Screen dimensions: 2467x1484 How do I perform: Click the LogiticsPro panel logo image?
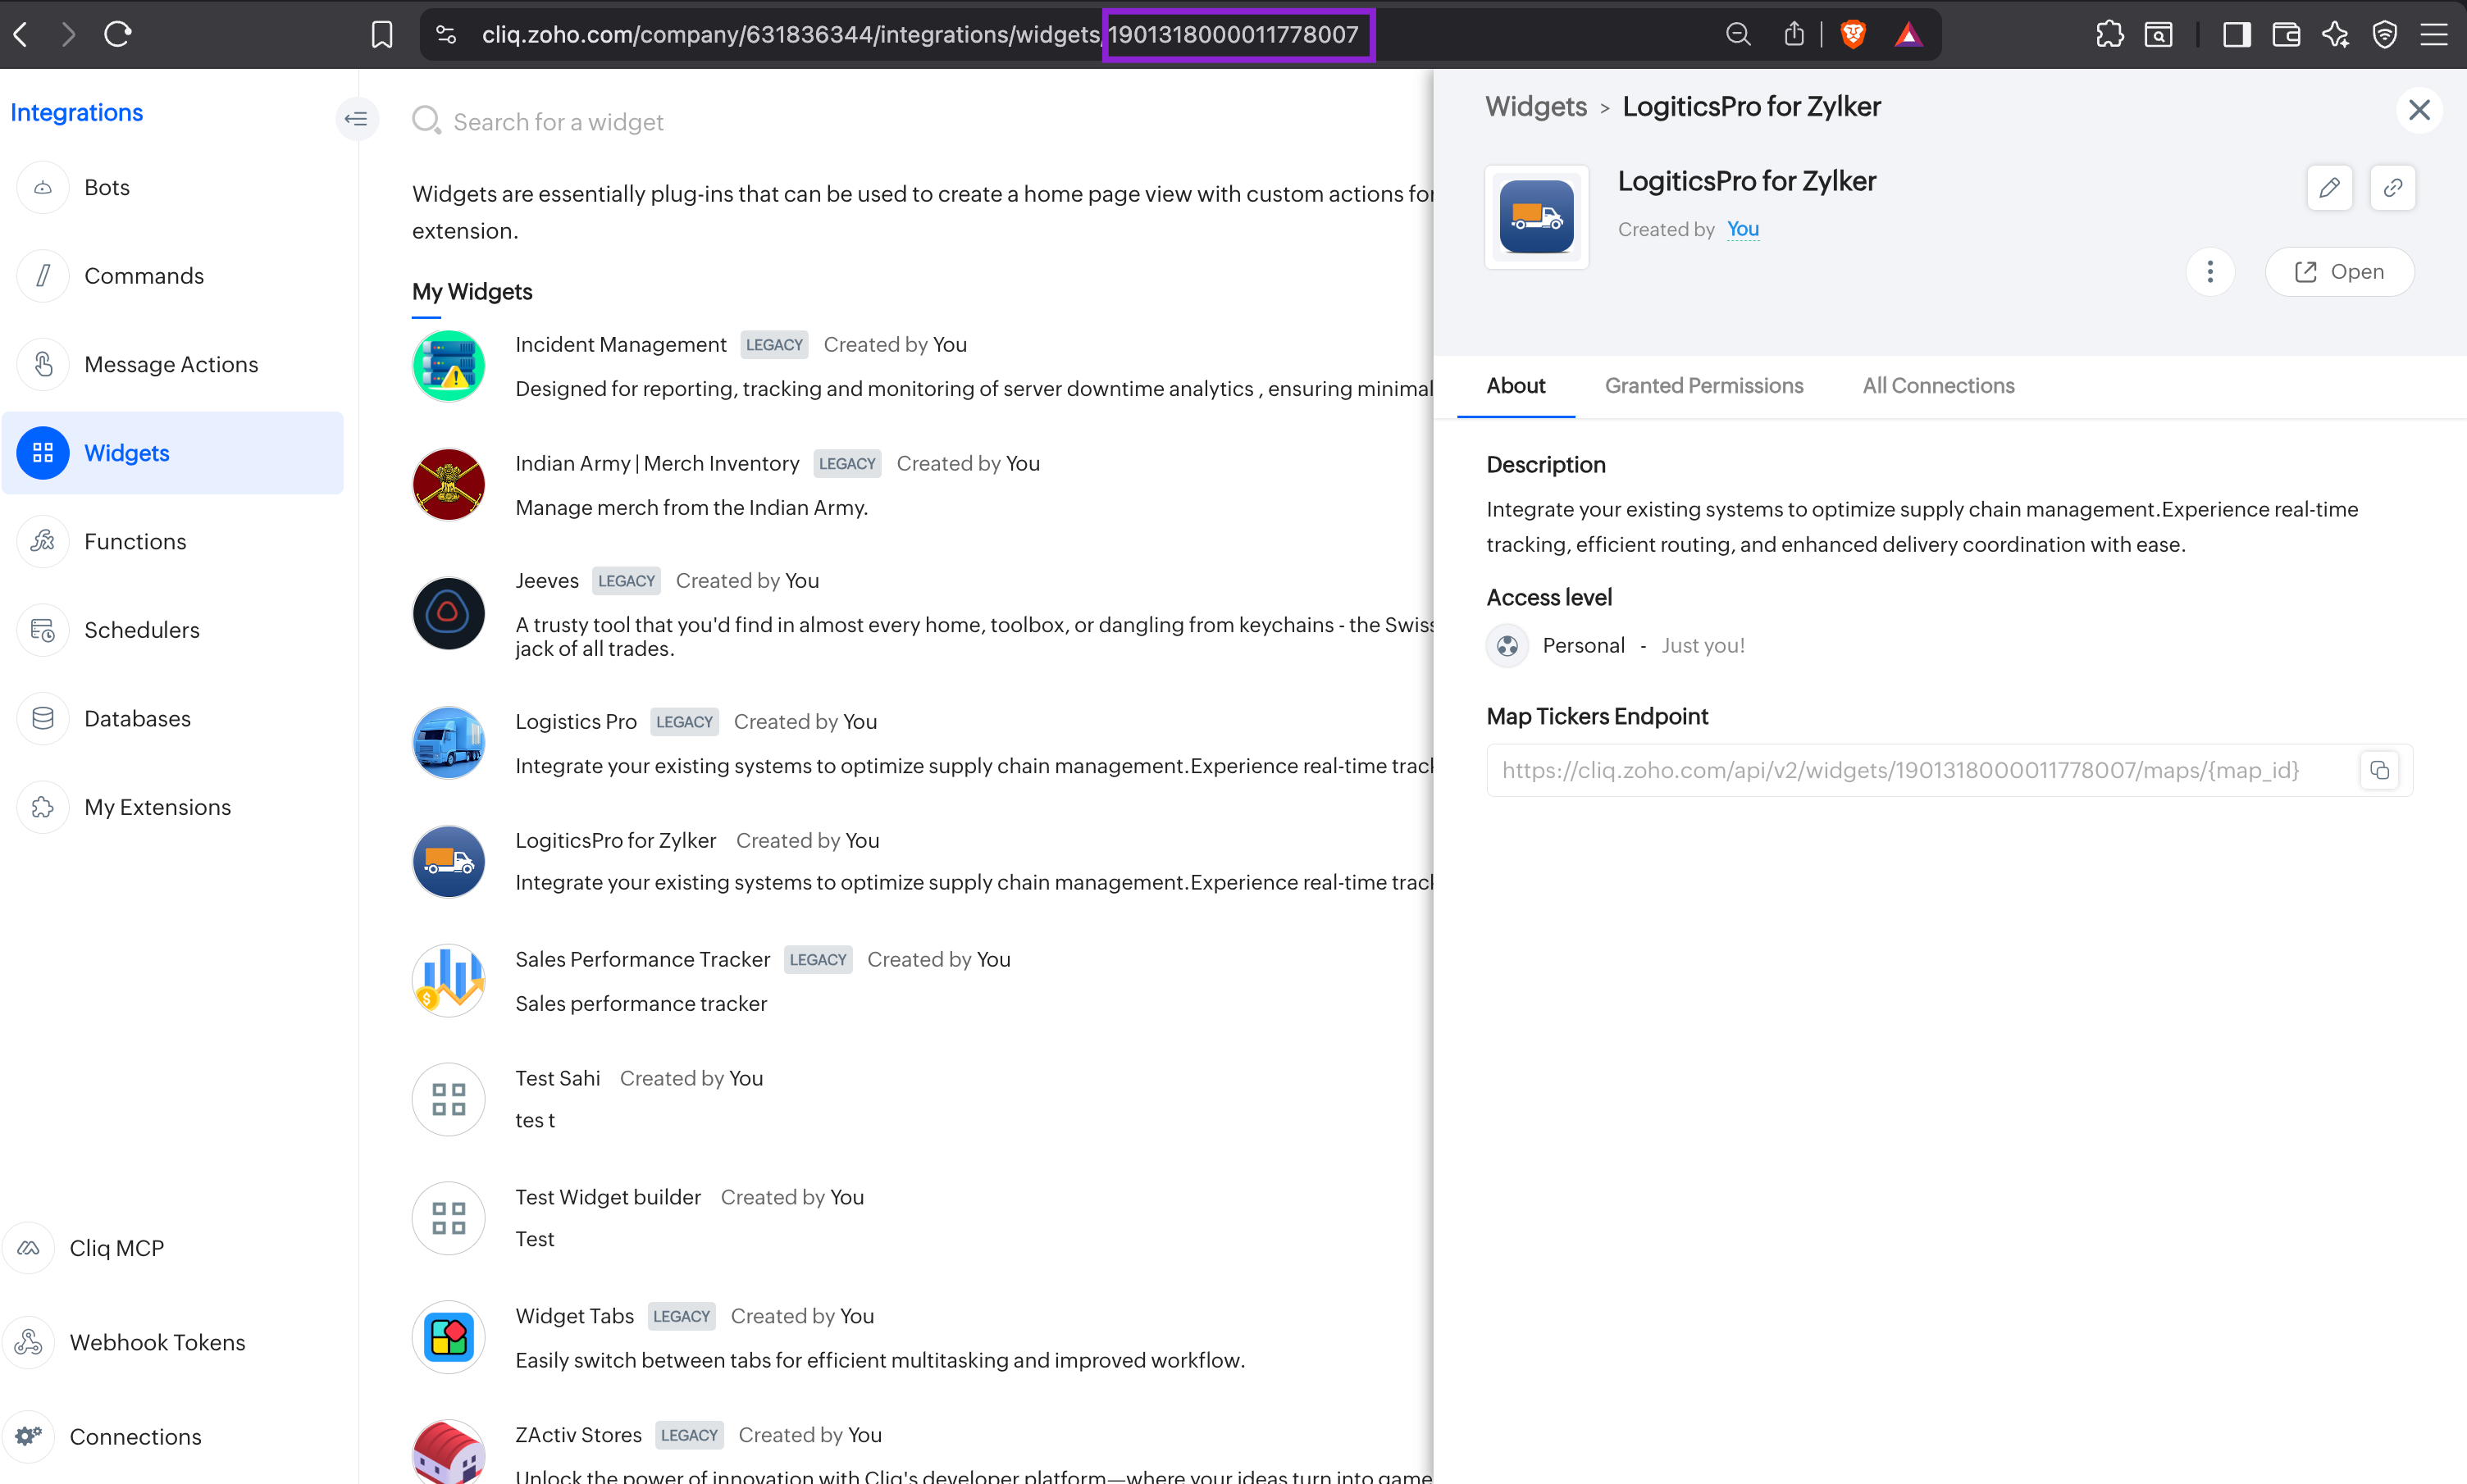(x=1536, y=216)
